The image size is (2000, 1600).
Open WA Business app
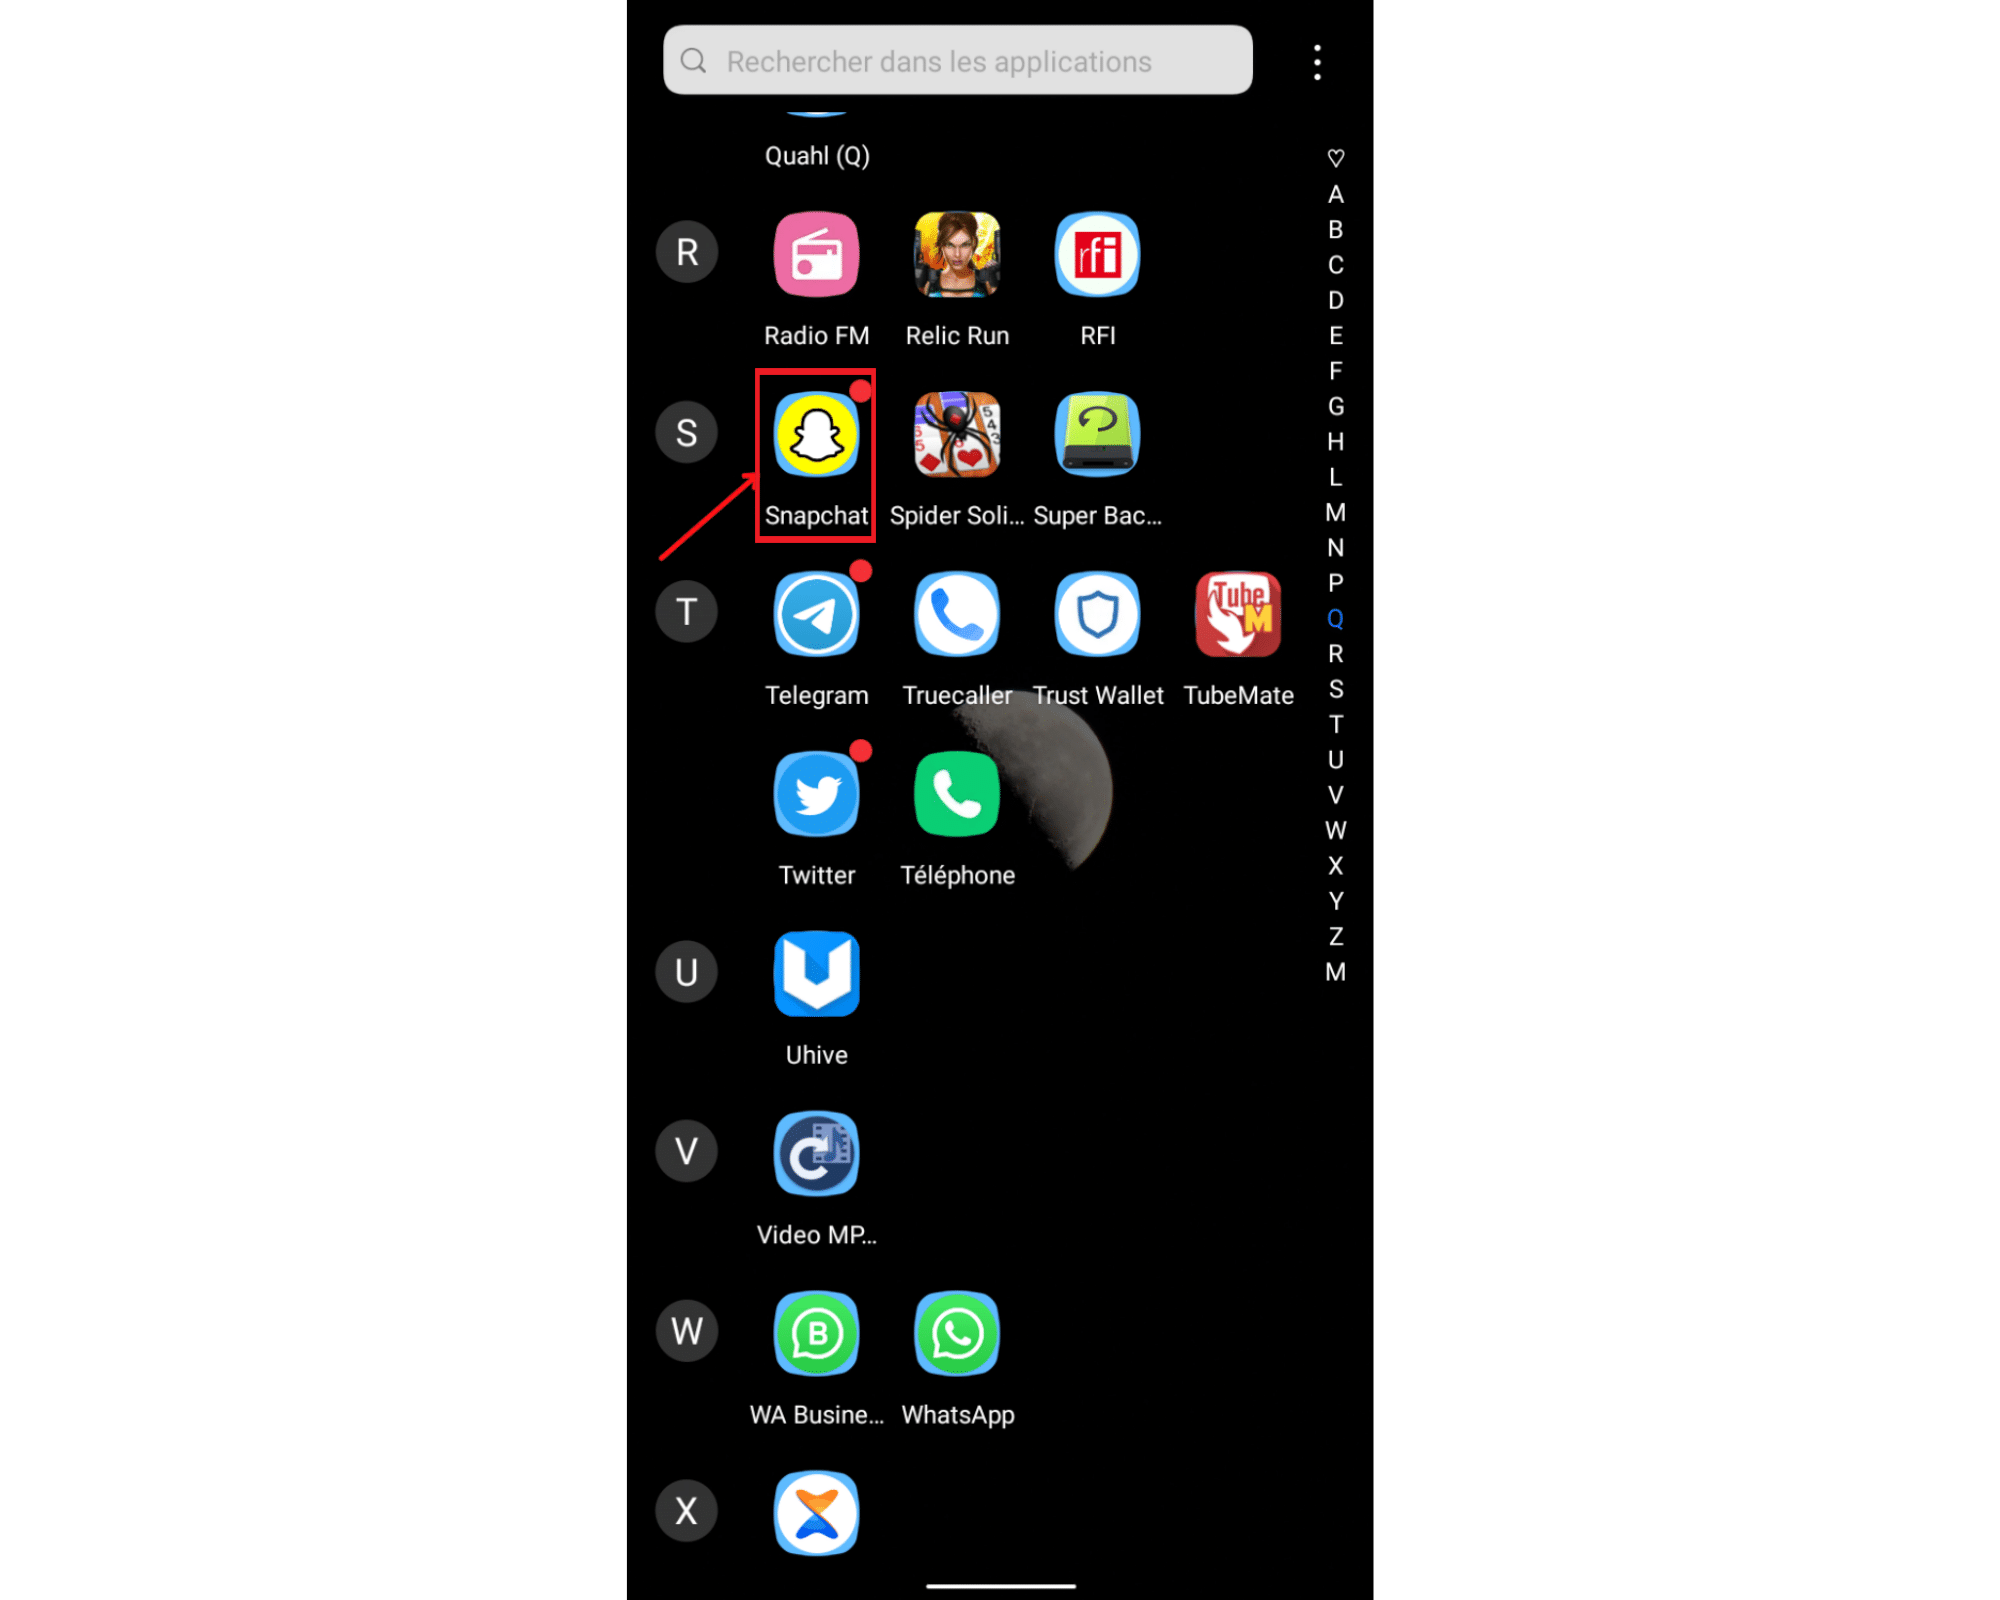[x=816, y=1334]
